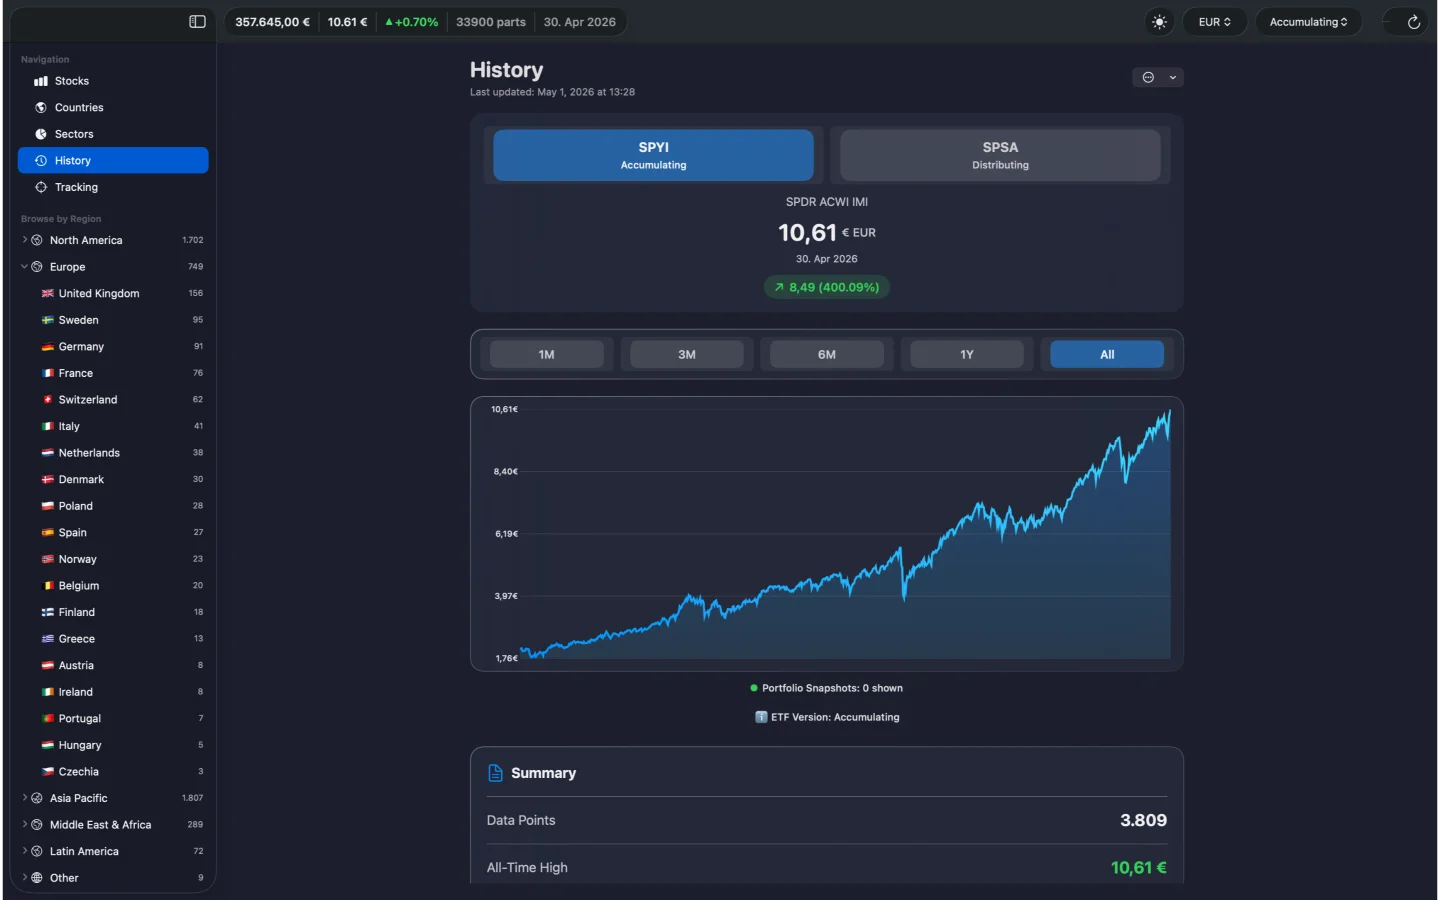Open the Sectors navigation item

(113, 134)
